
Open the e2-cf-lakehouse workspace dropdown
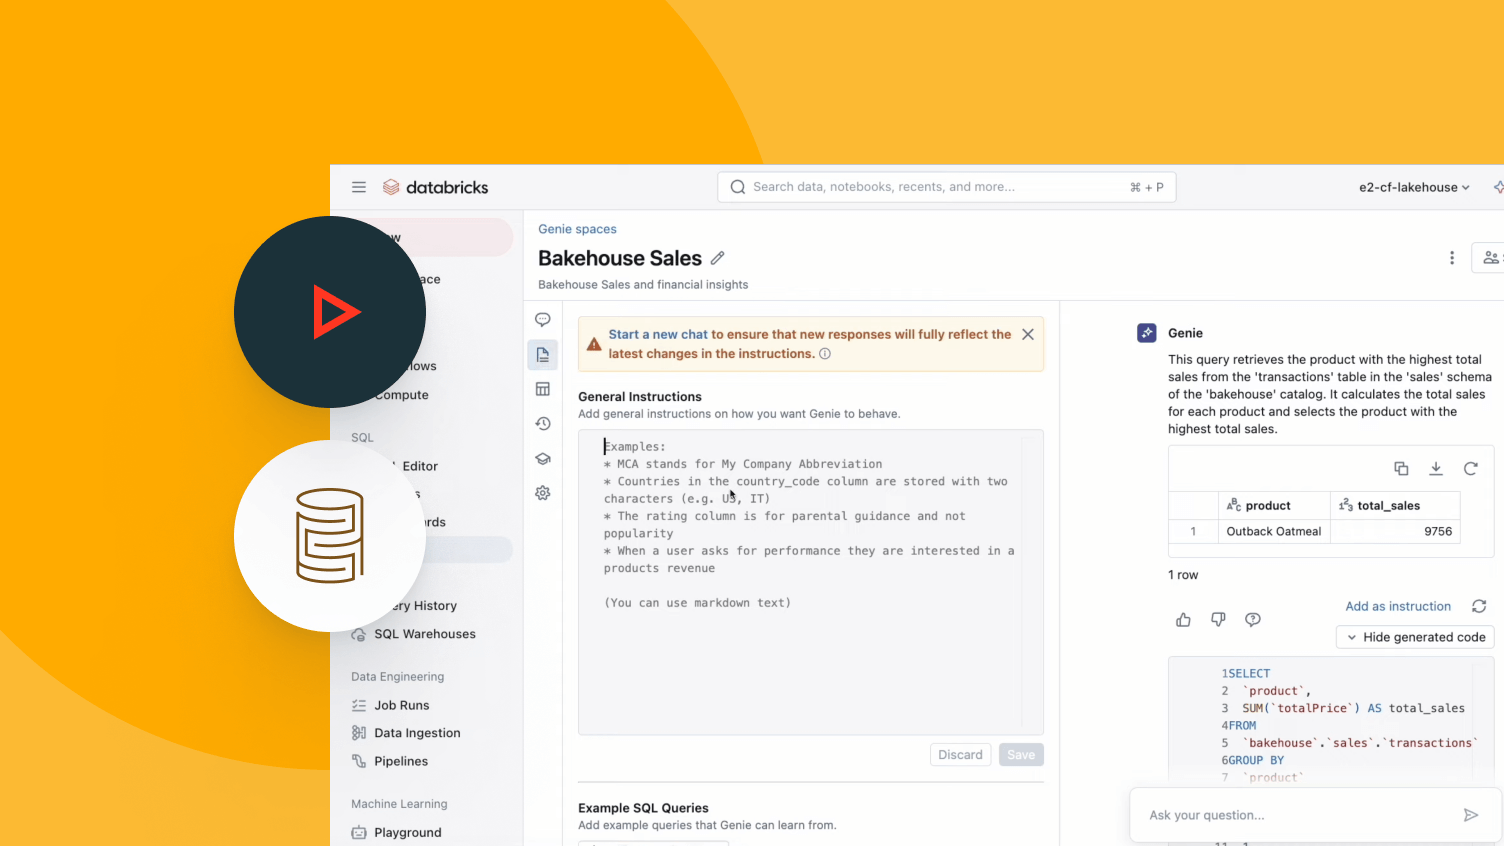(1414, 187)
